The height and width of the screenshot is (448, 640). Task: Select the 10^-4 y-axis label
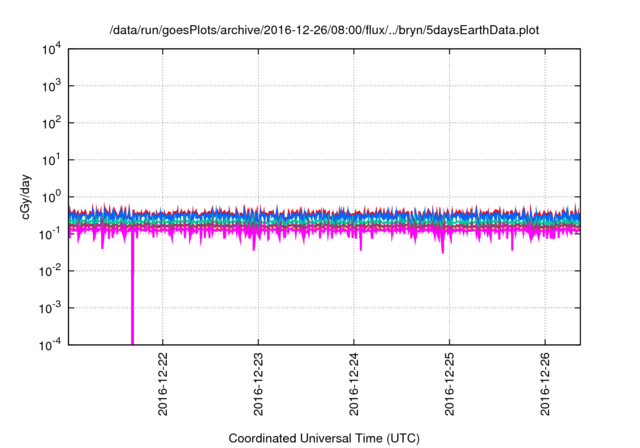(x=50, y=345)
